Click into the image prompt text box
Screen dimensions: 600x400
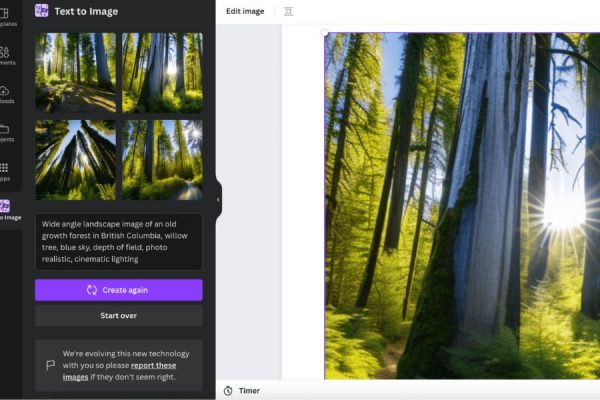click(x=118, y=240)
